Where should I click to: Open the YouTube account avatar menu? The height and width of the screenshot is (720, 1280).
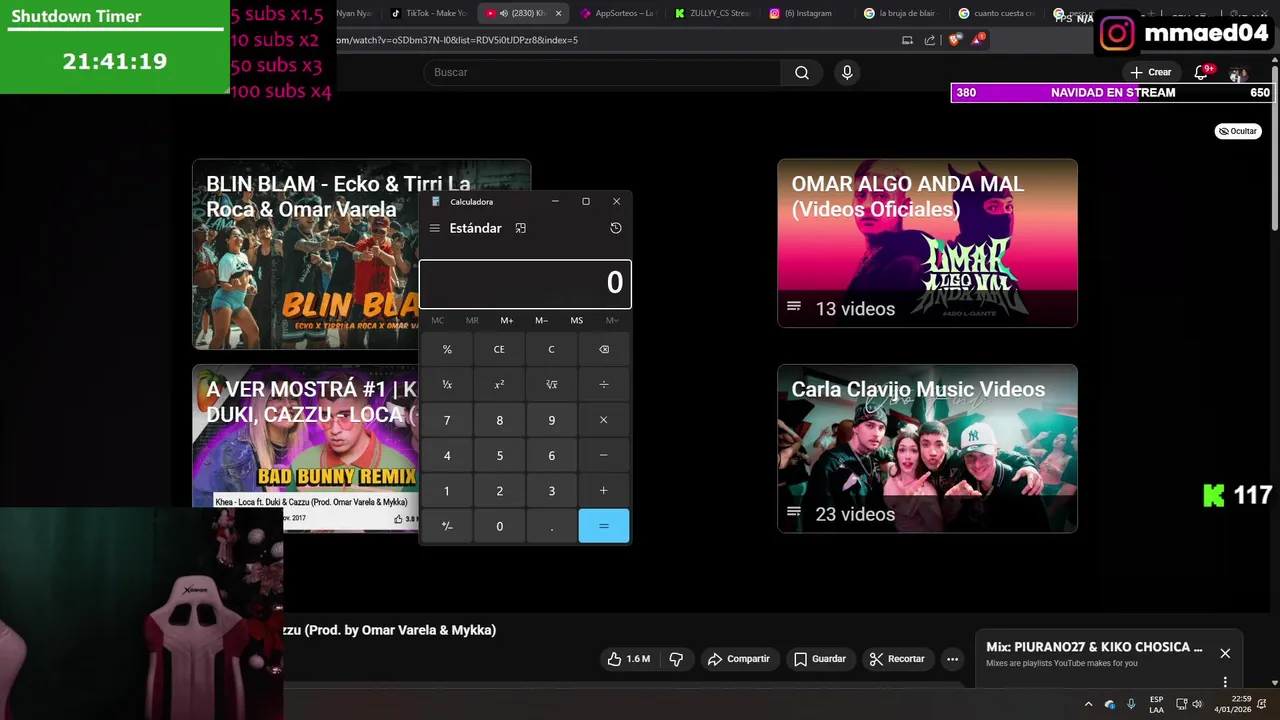coord(1238,74)
